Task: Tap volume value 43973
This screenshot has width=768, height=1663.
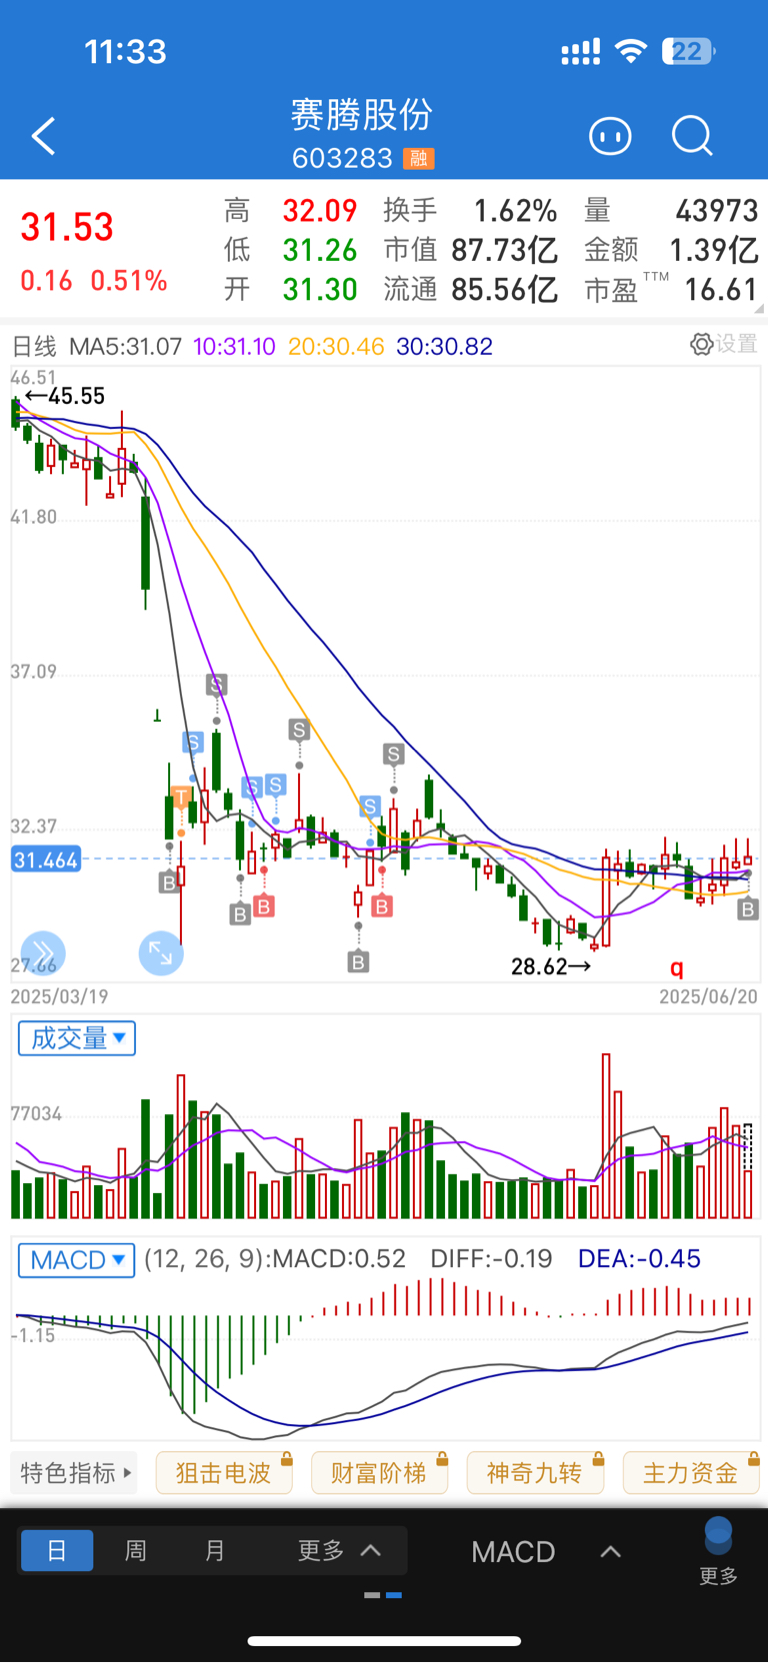Action: click(x=717, y=210)
